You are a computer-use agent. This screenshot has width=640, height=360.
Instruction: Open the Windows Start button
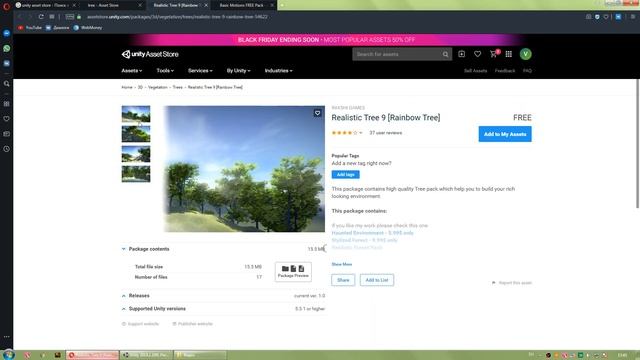point(8,354)
